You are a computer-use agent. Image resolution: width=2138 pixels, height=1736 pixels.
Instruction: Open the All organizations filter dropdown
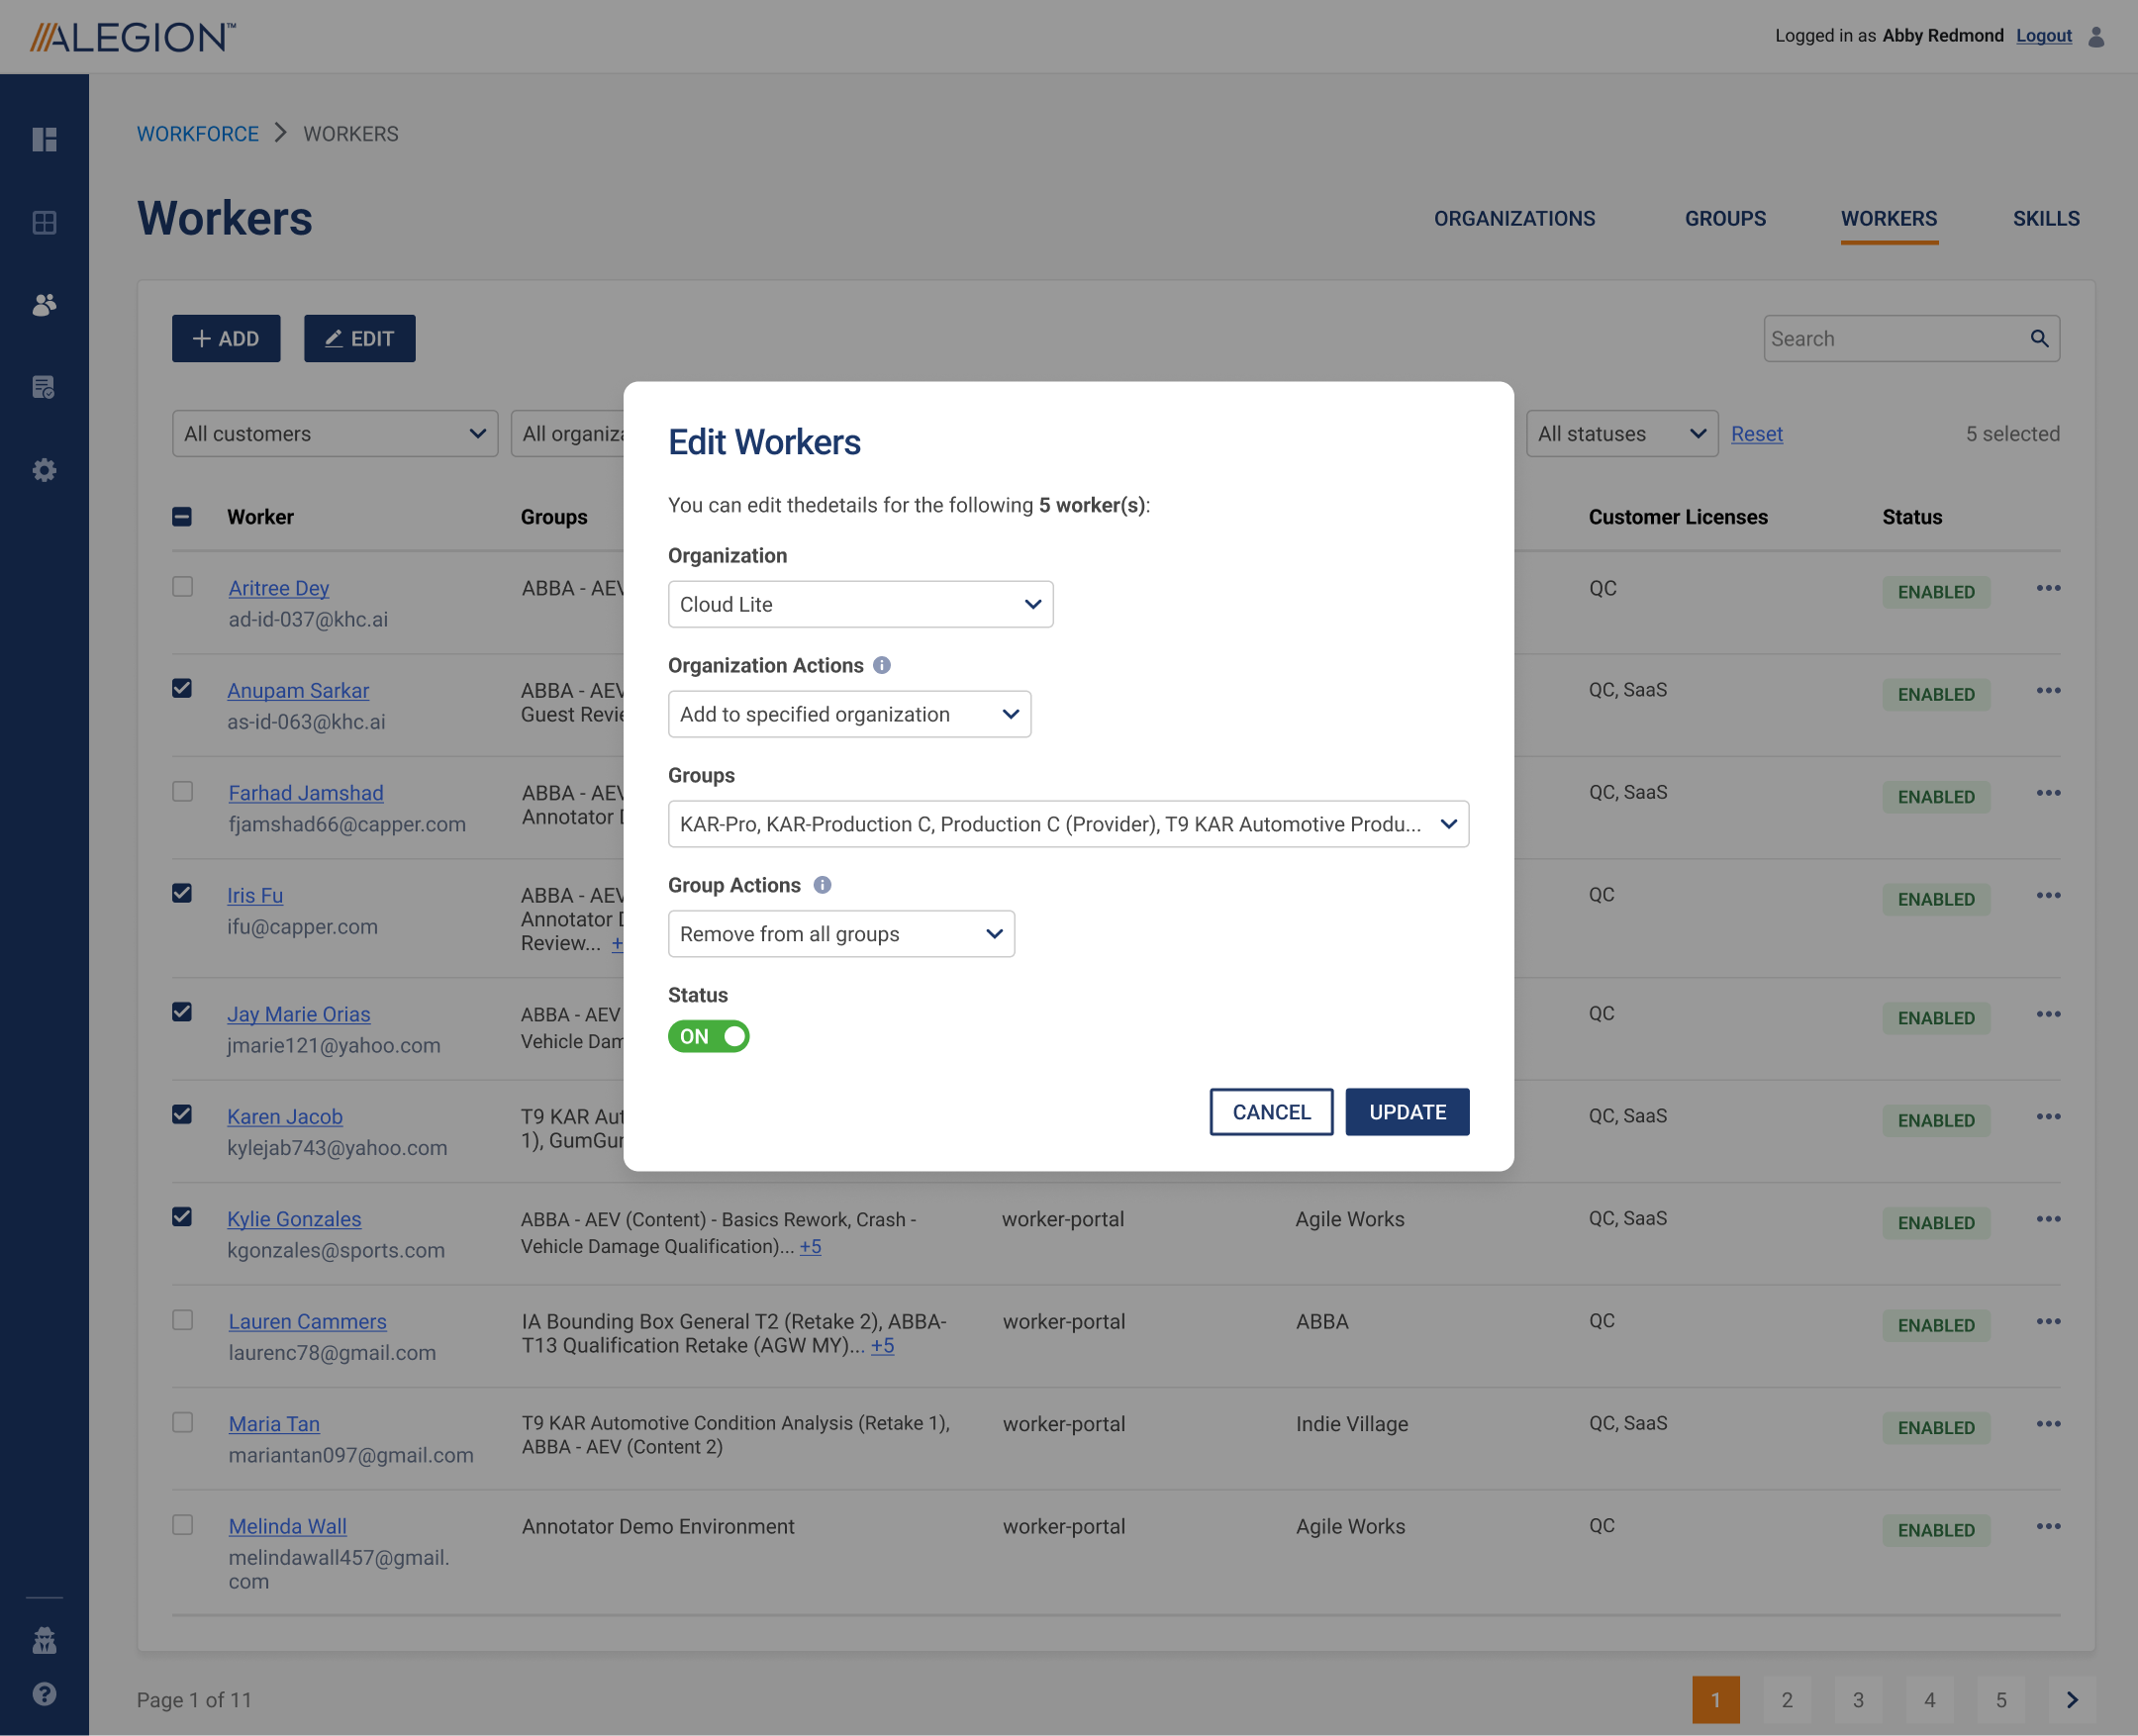point(568,434)
